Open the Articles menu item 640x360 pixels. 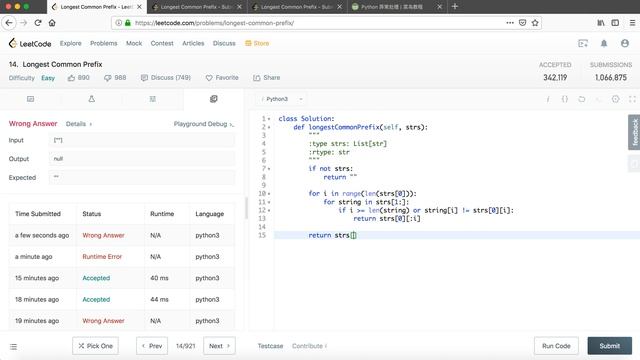(193, 43)
